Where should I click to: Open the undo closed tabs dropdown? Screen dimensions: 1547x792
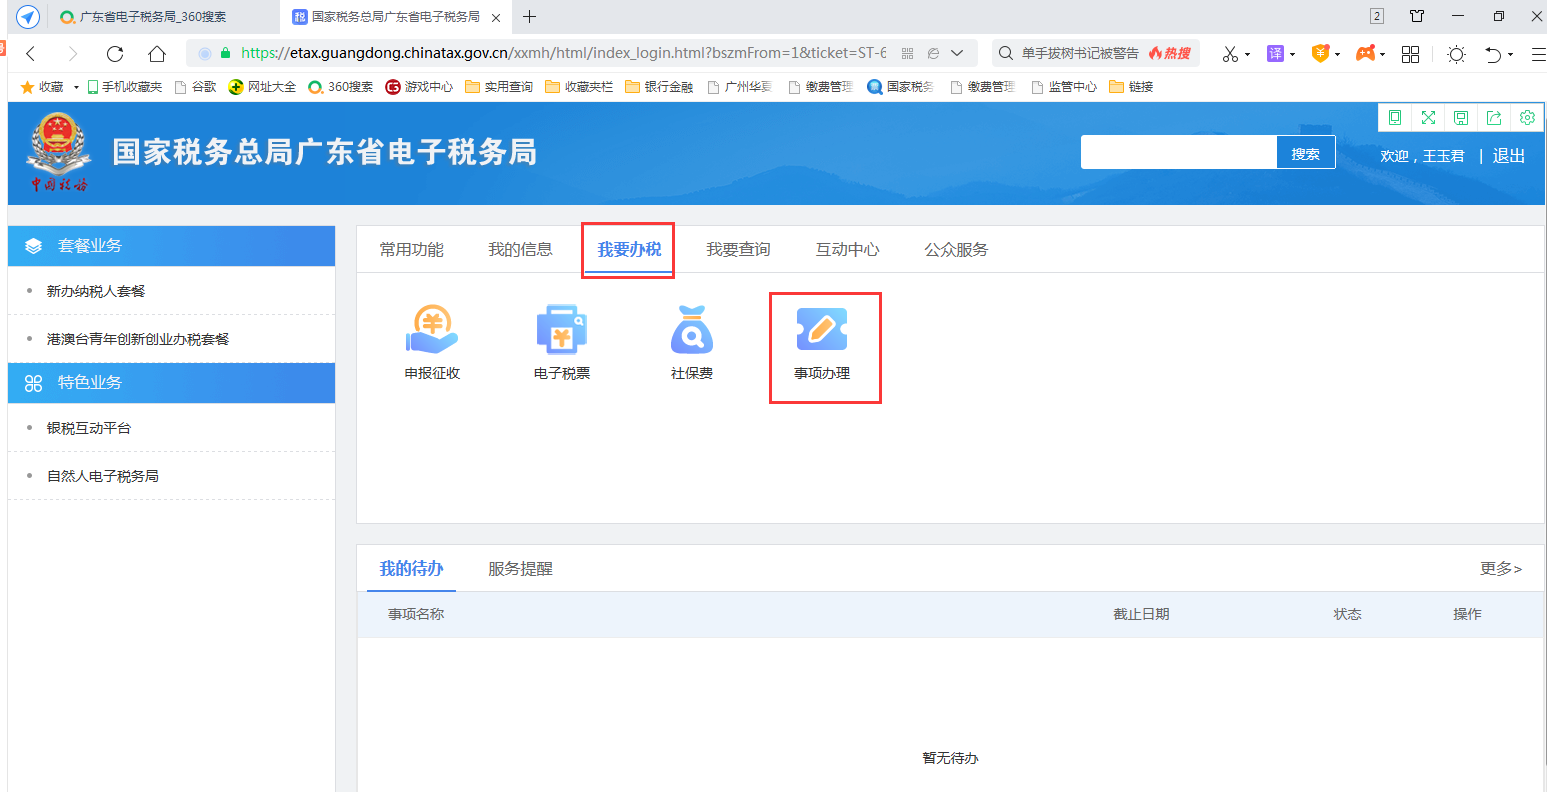point(1510,54)
